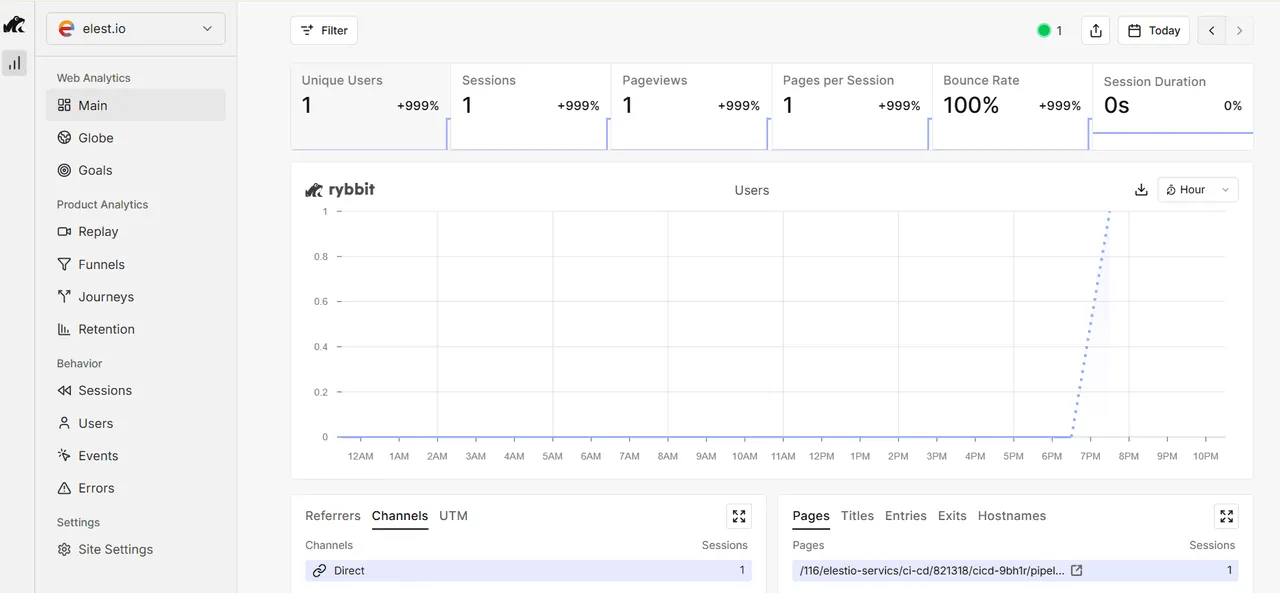Viewport: 1280px width, 593px height.
Task: Open the Replay section
Action: [x=135, y=231]
